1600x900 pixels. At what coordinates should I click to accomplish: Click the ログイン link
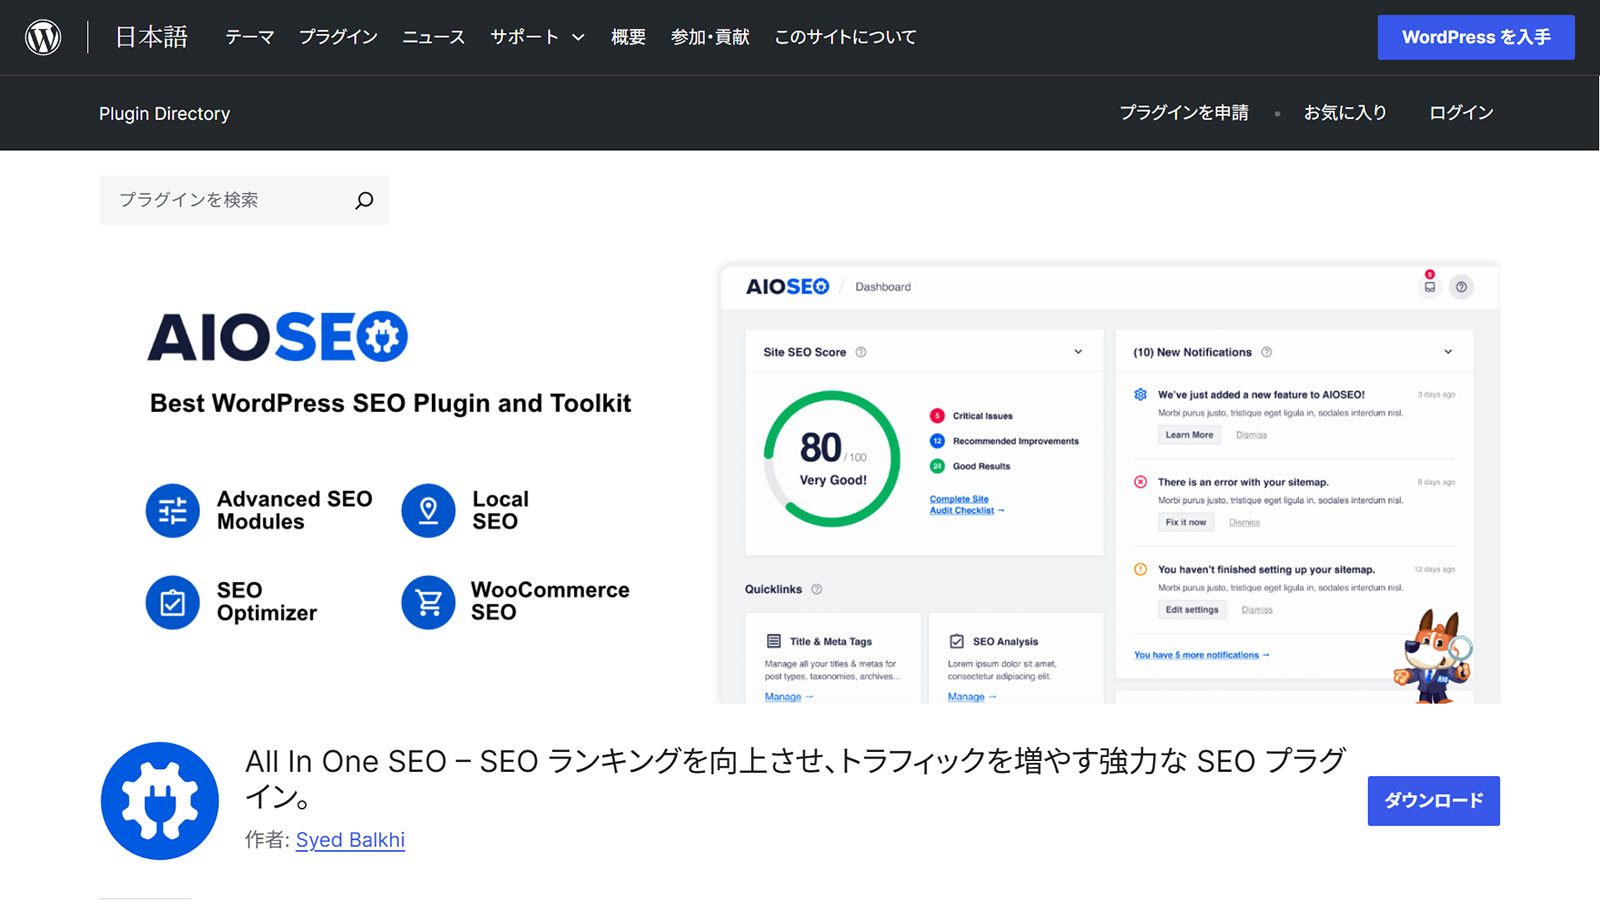pos(1461,113)
